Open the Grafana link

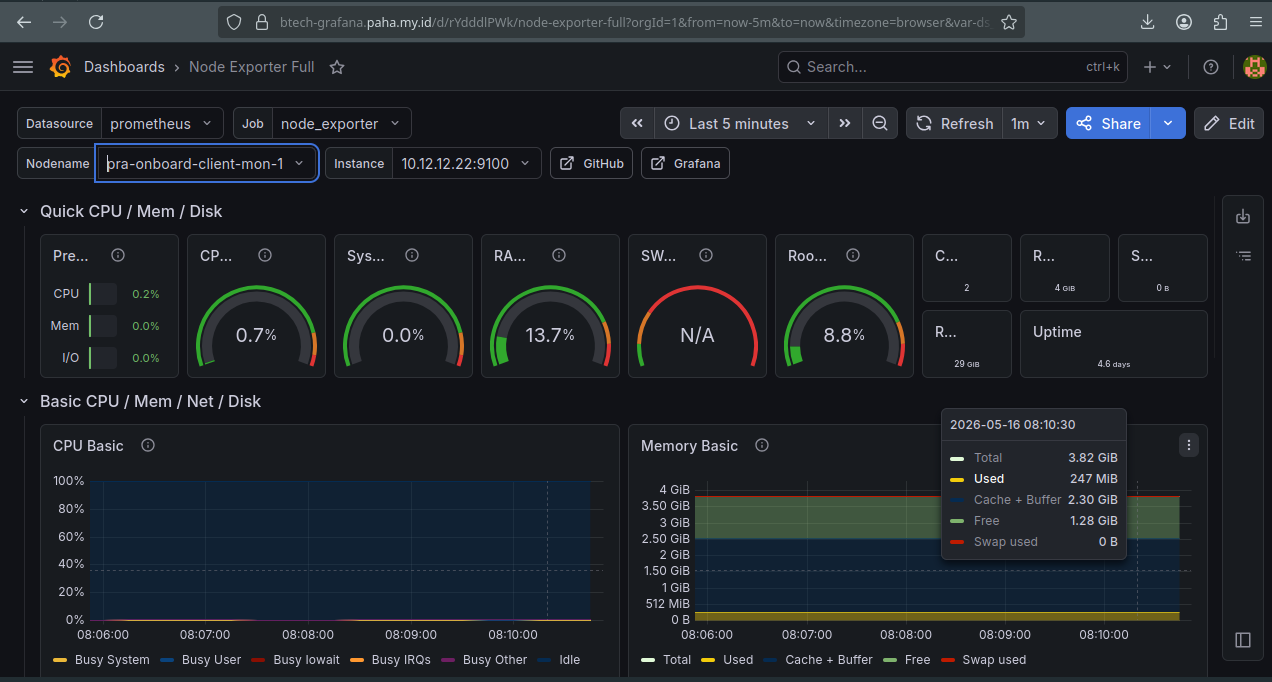click(x=685, y=163)
